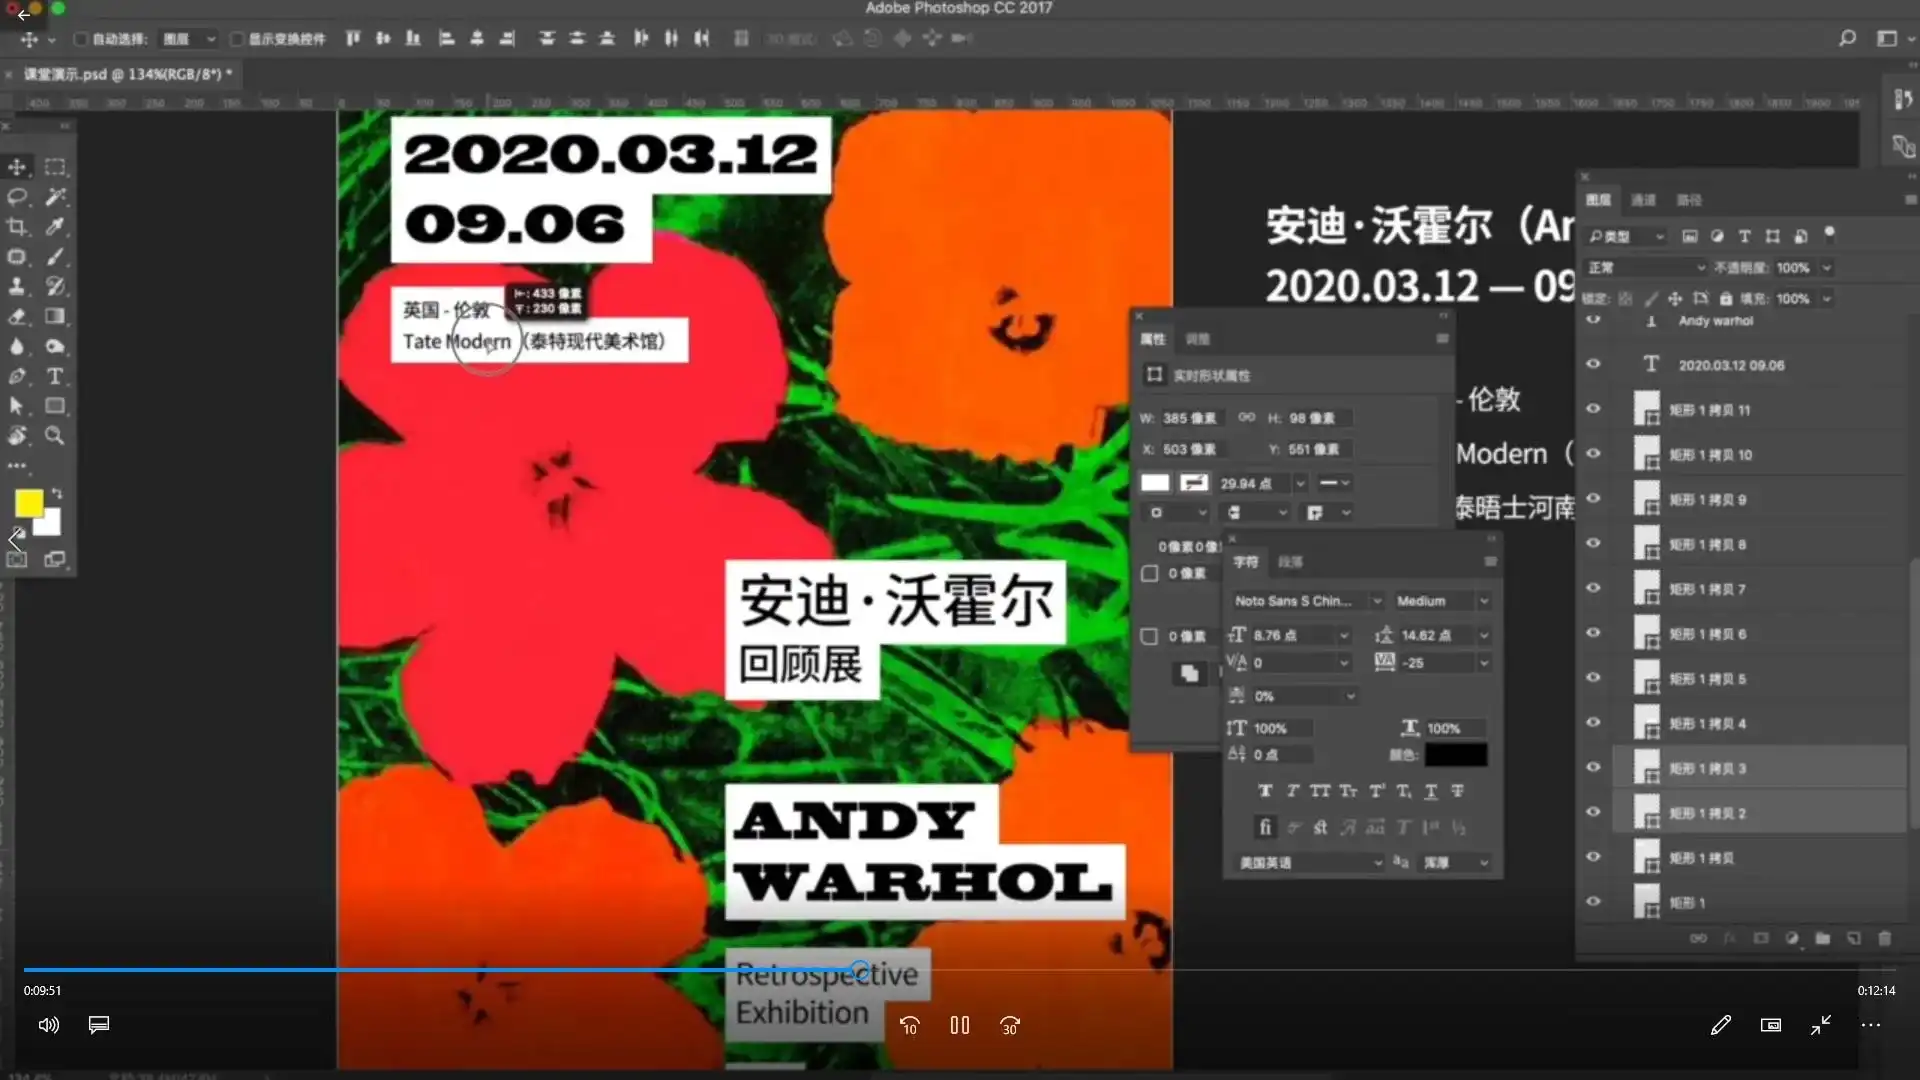The width and height of the screenshot is (1920, 1080).
Task: Toggle visibility of 矩形 1 拷贝 11 layer
Action: [1593, 409]
